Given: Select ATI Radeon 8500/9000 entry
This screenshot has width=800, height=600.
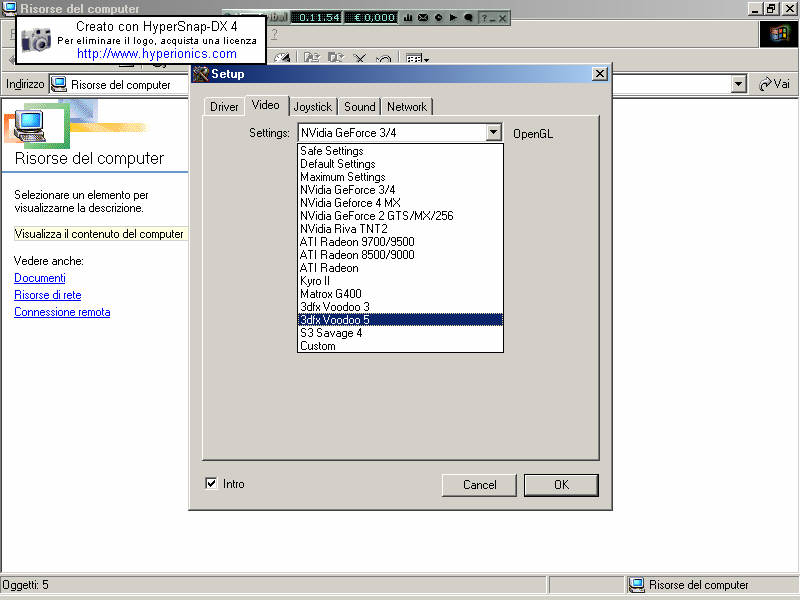Looking at the screenshot, I should pyautogui.click(x=400, y=255).
